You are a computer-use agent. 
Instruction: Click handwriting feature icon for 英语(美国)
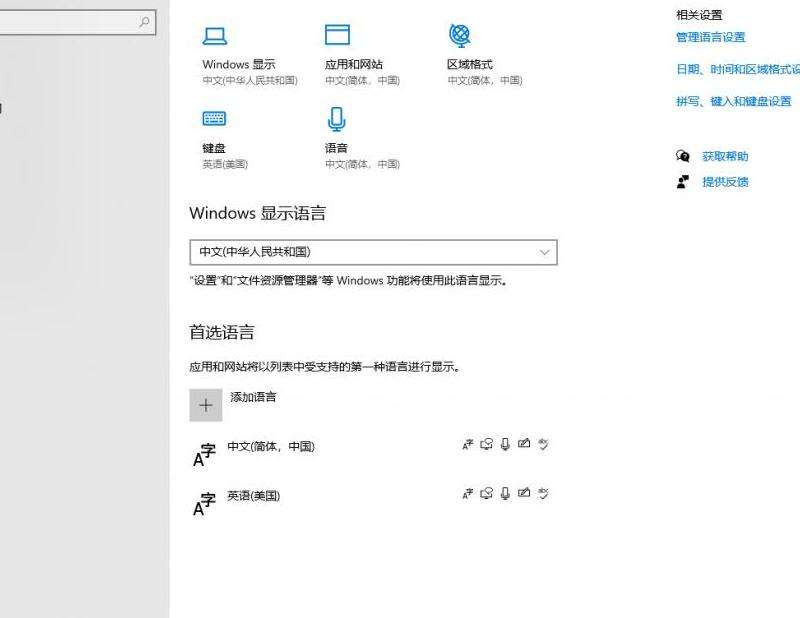pos(524,492)
